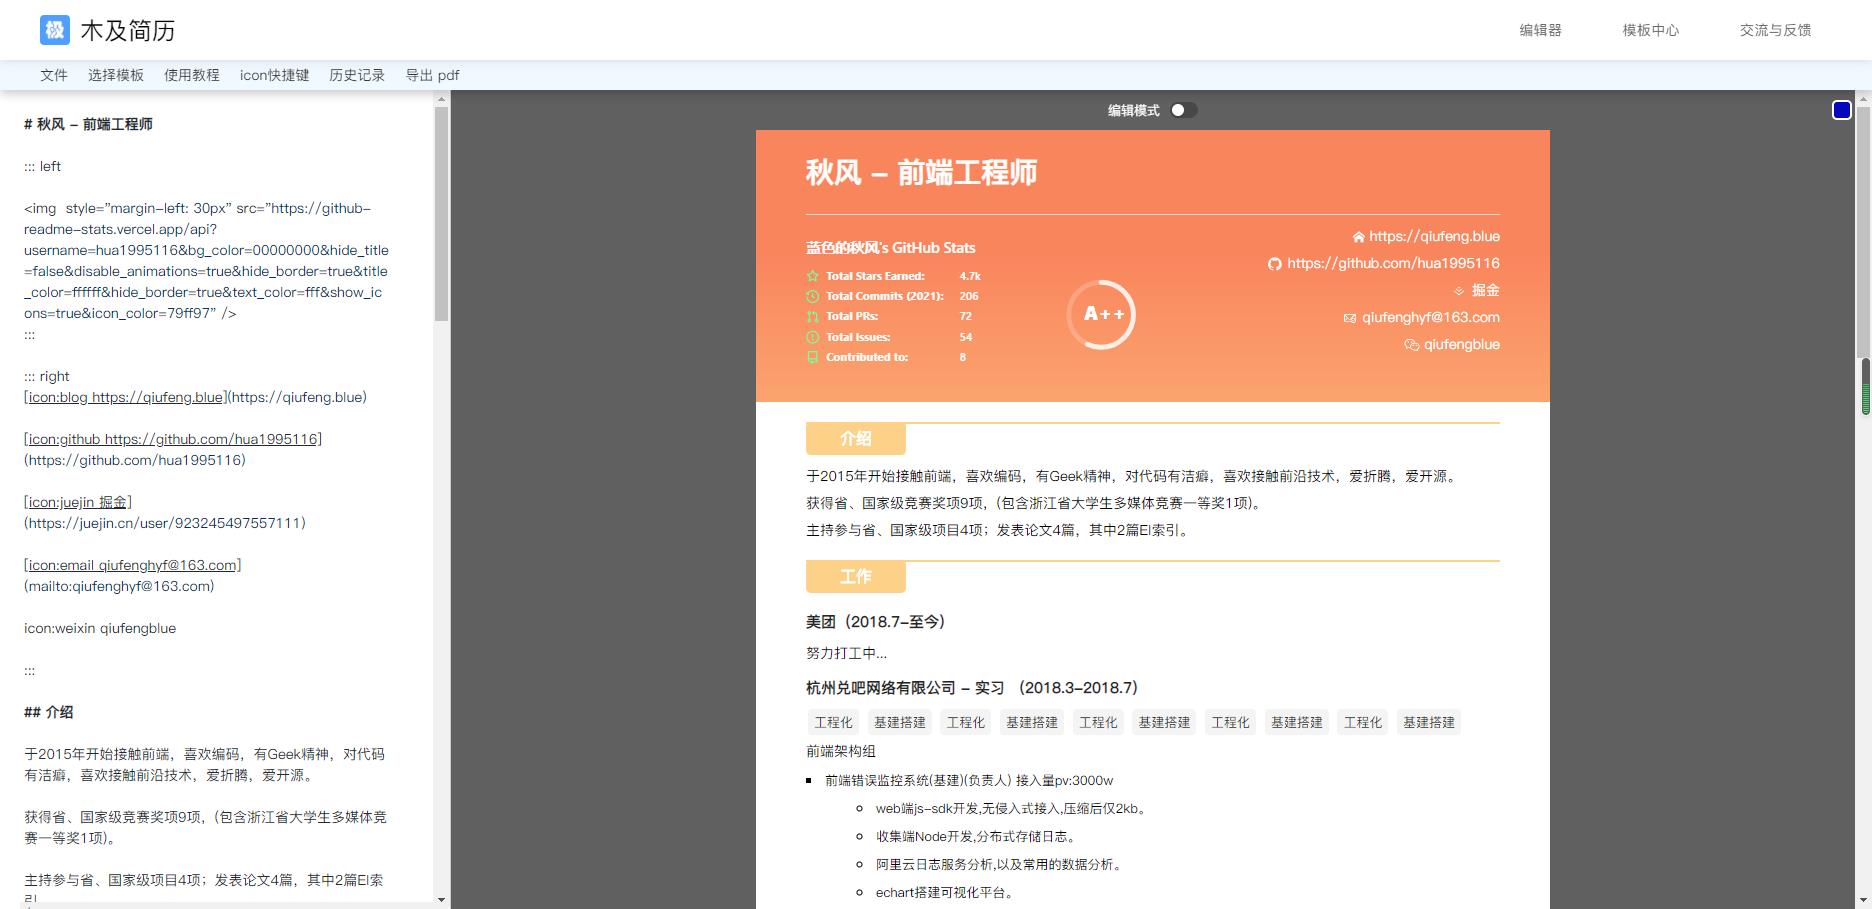Click the A++ grade circle
Image resolution: width=1872 pixels, height=909 pixels.
(1102, 315)
